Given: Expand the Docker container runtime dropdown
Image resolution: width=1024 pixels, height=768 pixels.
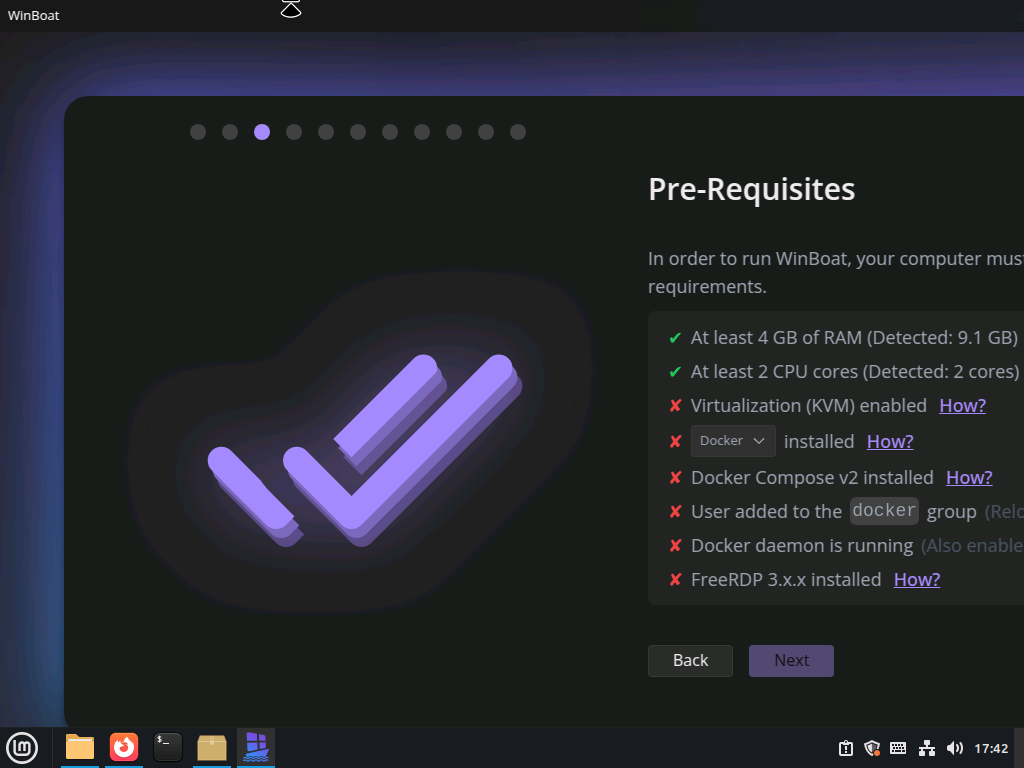Looking at the screenshot, I should (733, 441).
